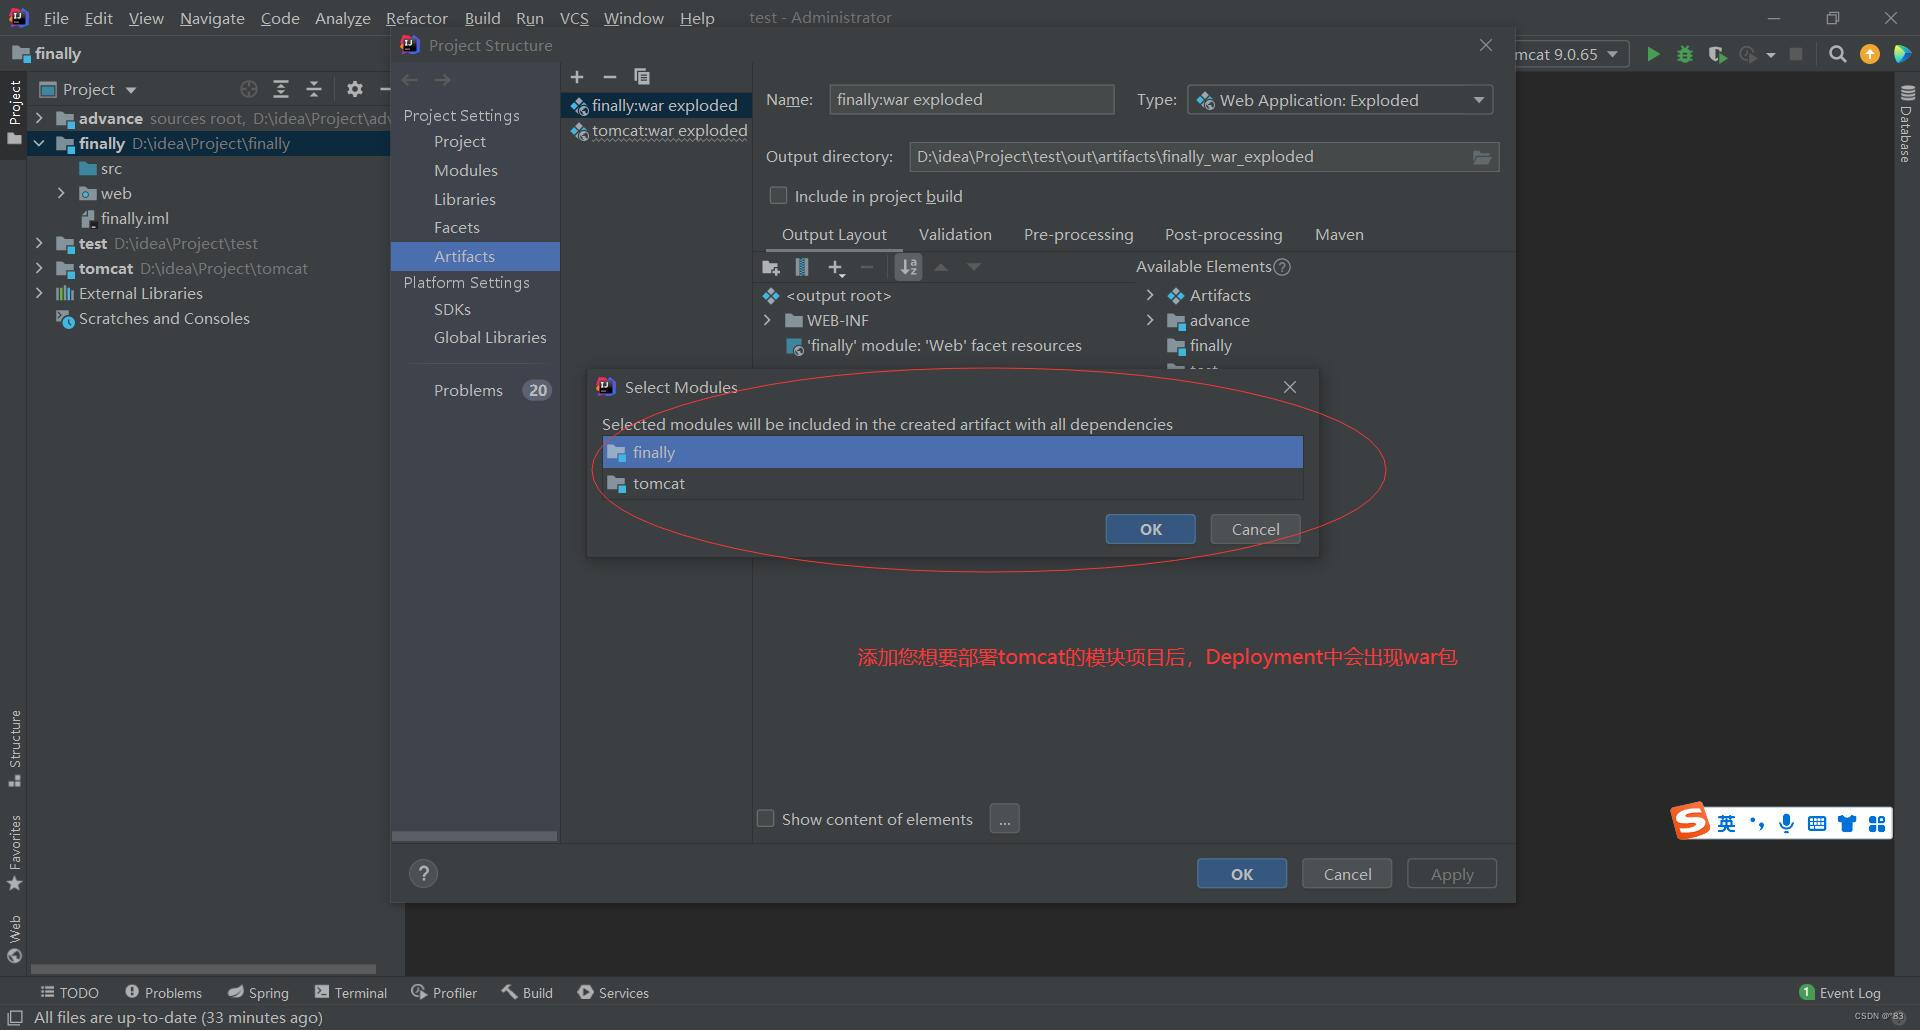Cancel the Select Modules dialog

pos(1255,529)
